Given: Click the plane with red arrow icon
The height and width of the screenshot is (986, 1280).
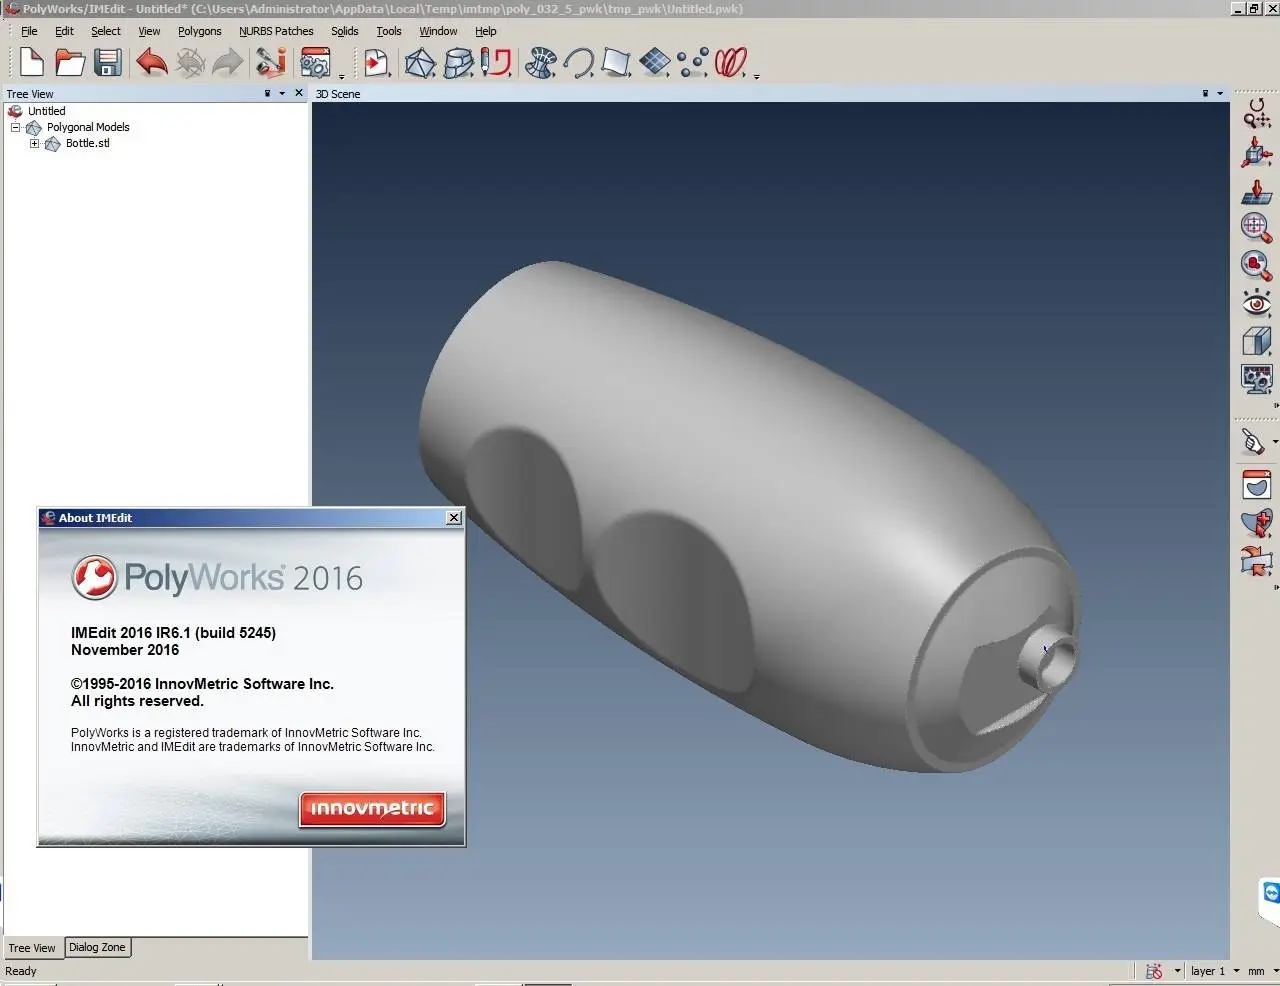Looking at the screenshot, I should pos(1257,191).
